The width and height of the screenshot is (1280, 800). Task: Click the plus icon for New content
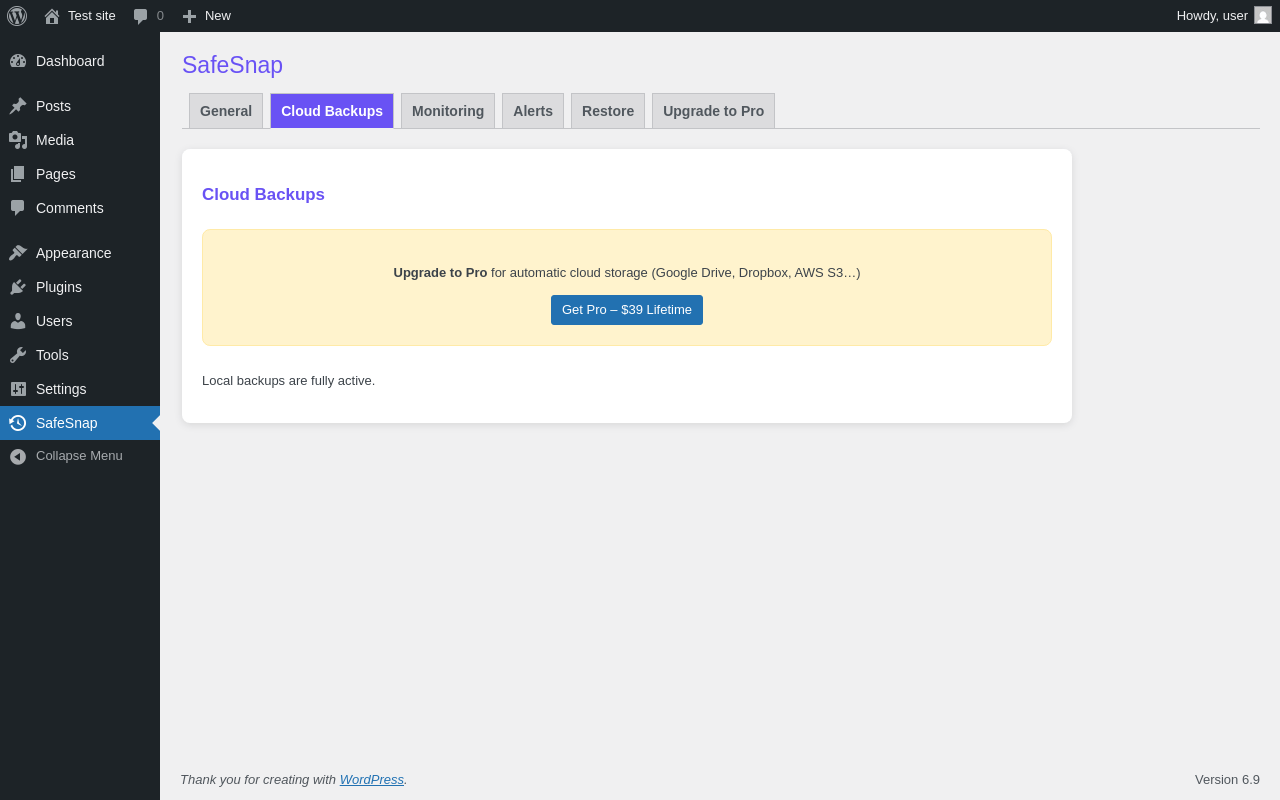pyautogui.click(x=189, y=16)
